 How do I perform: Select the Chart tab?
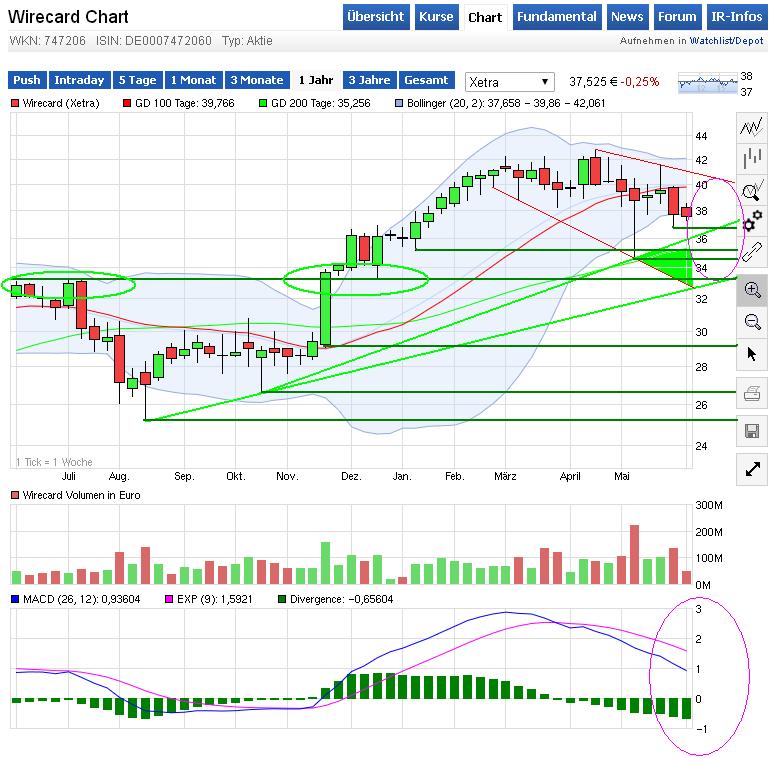tap(485, 18)
